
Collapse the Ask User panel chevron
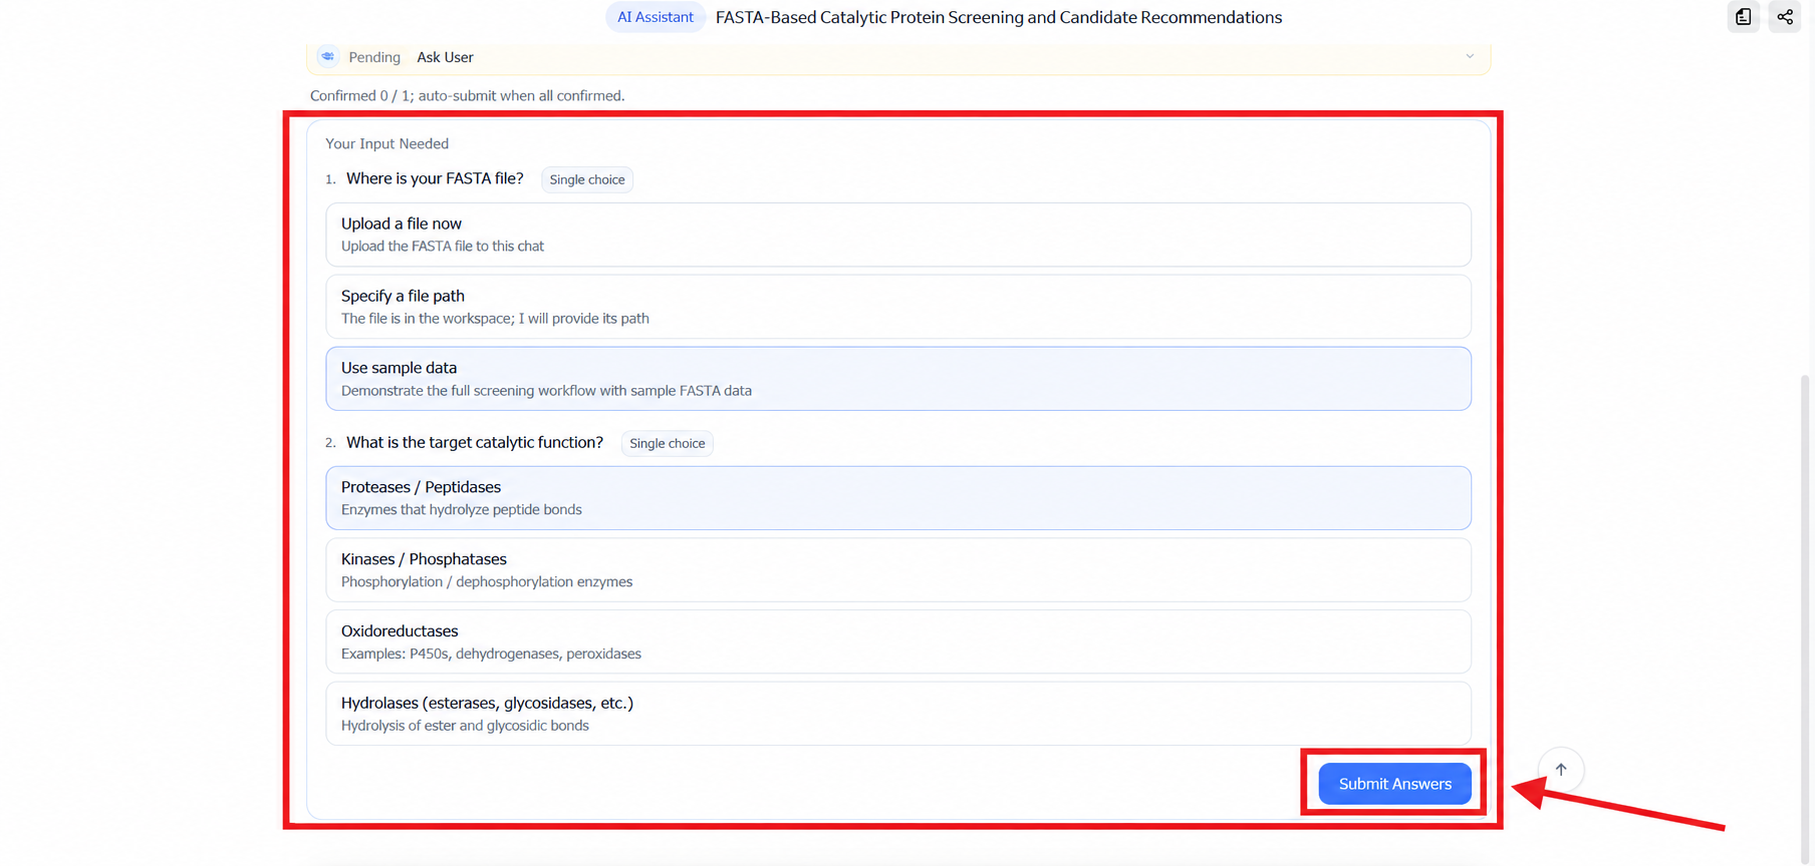pyautogui.click(x=1469, y=57)
